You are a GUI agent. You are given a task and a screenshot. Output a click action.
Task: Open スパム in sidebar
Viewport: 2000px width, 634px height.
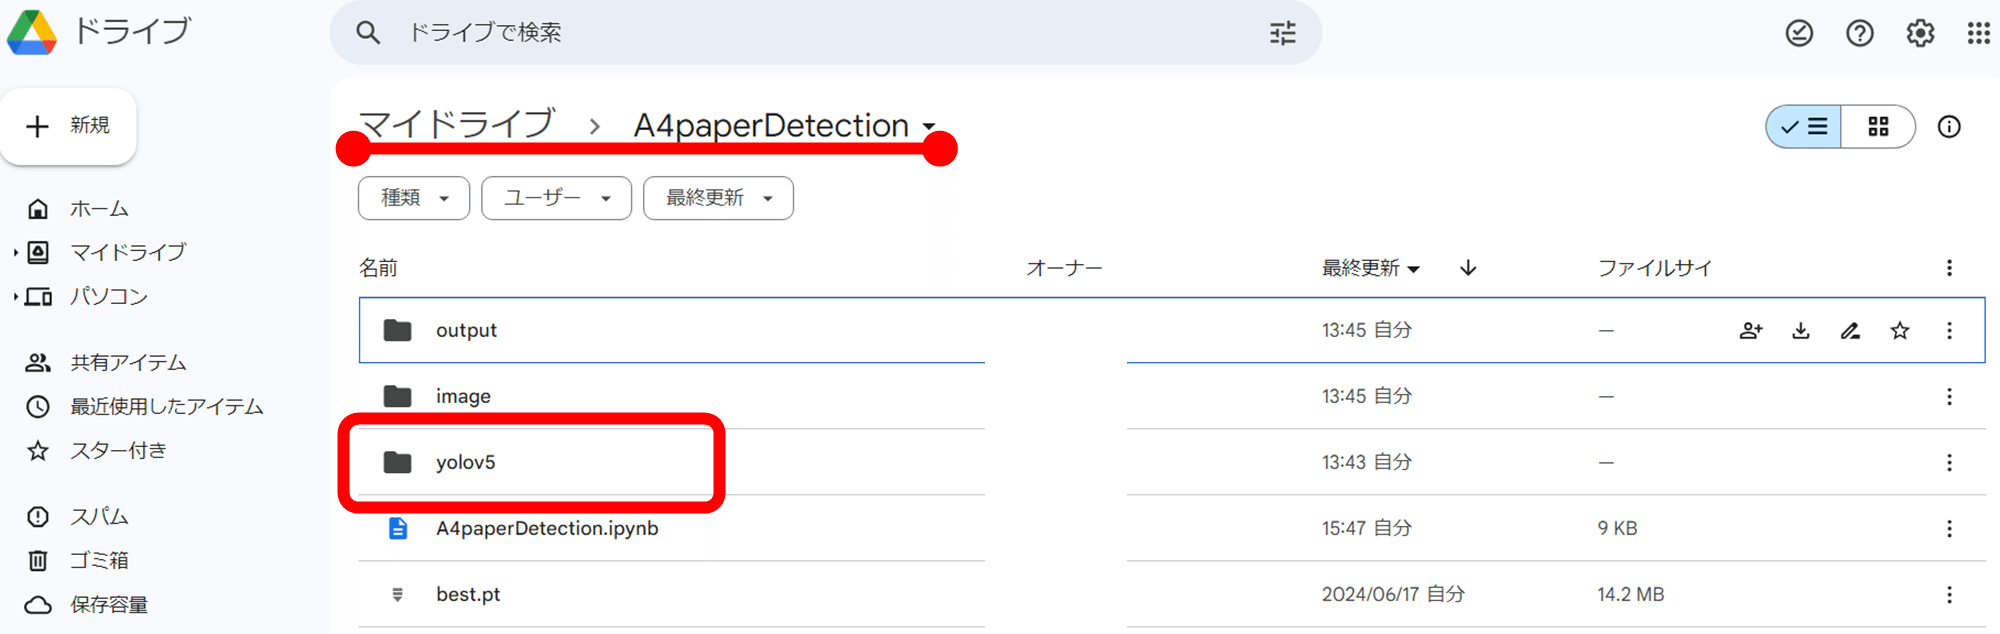[x=99, y=517]
